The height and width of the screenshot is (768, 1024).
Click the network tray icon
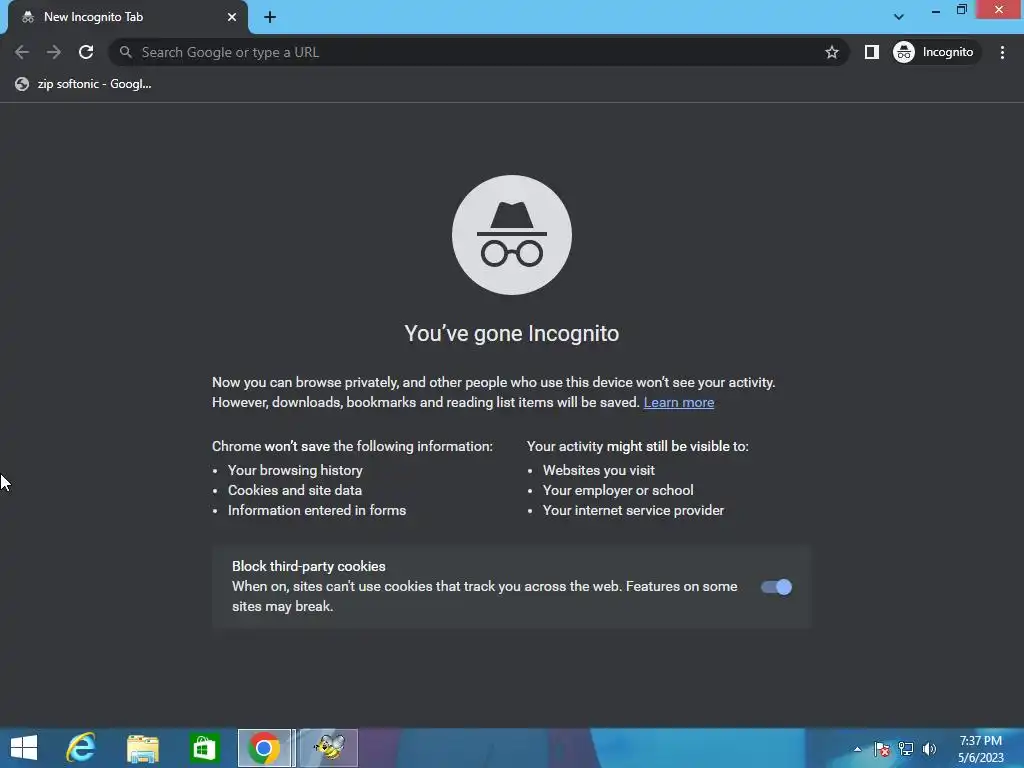click(x=906, y=749)
